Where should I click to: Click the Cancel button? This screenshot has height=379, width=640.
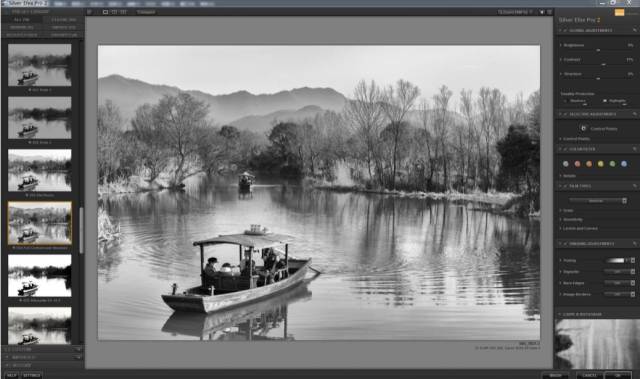589,375
